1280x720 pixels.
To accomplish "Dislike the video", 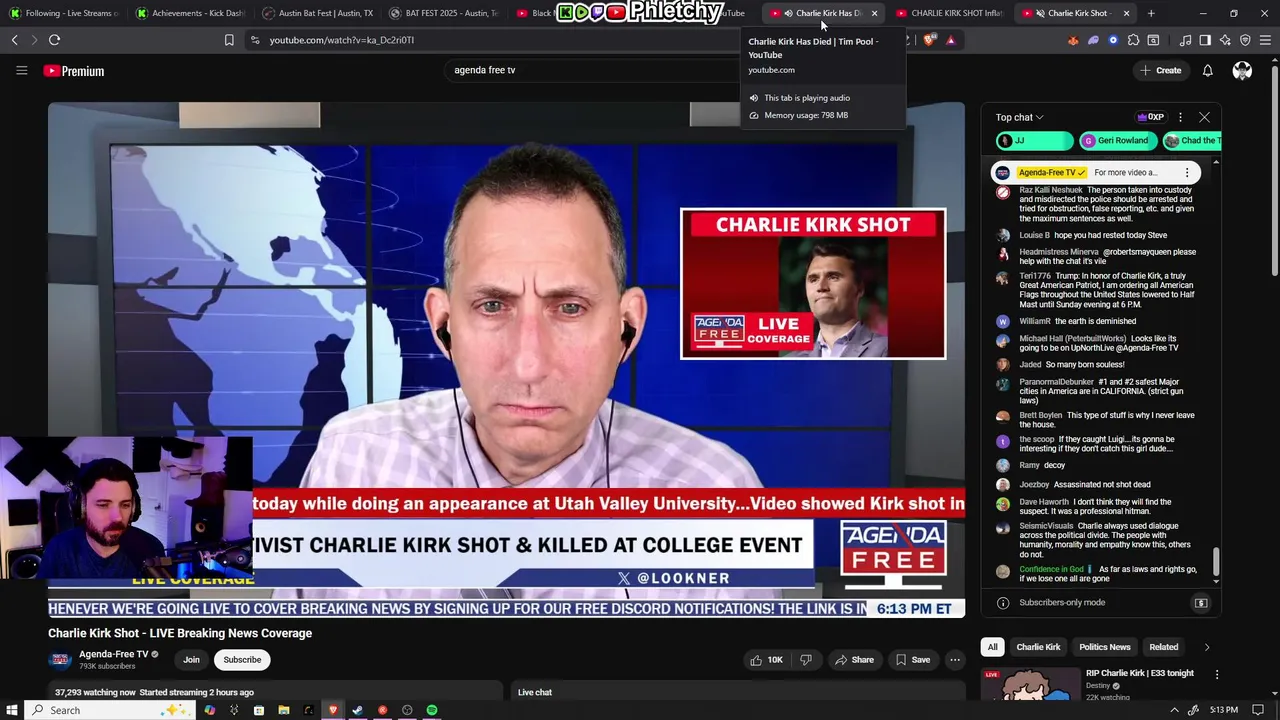I will (x=806, y=660).
